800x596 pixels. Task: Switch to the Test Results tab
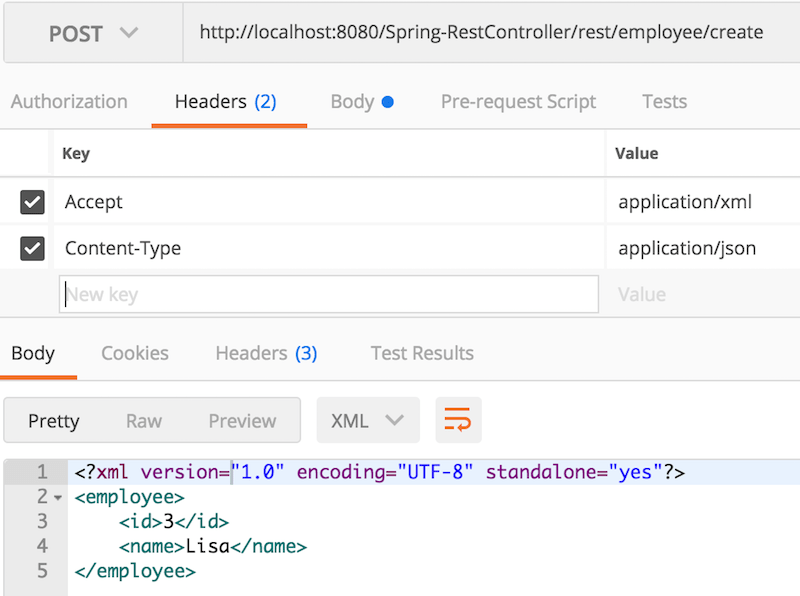pyautogui.click(x=421, y=352)
